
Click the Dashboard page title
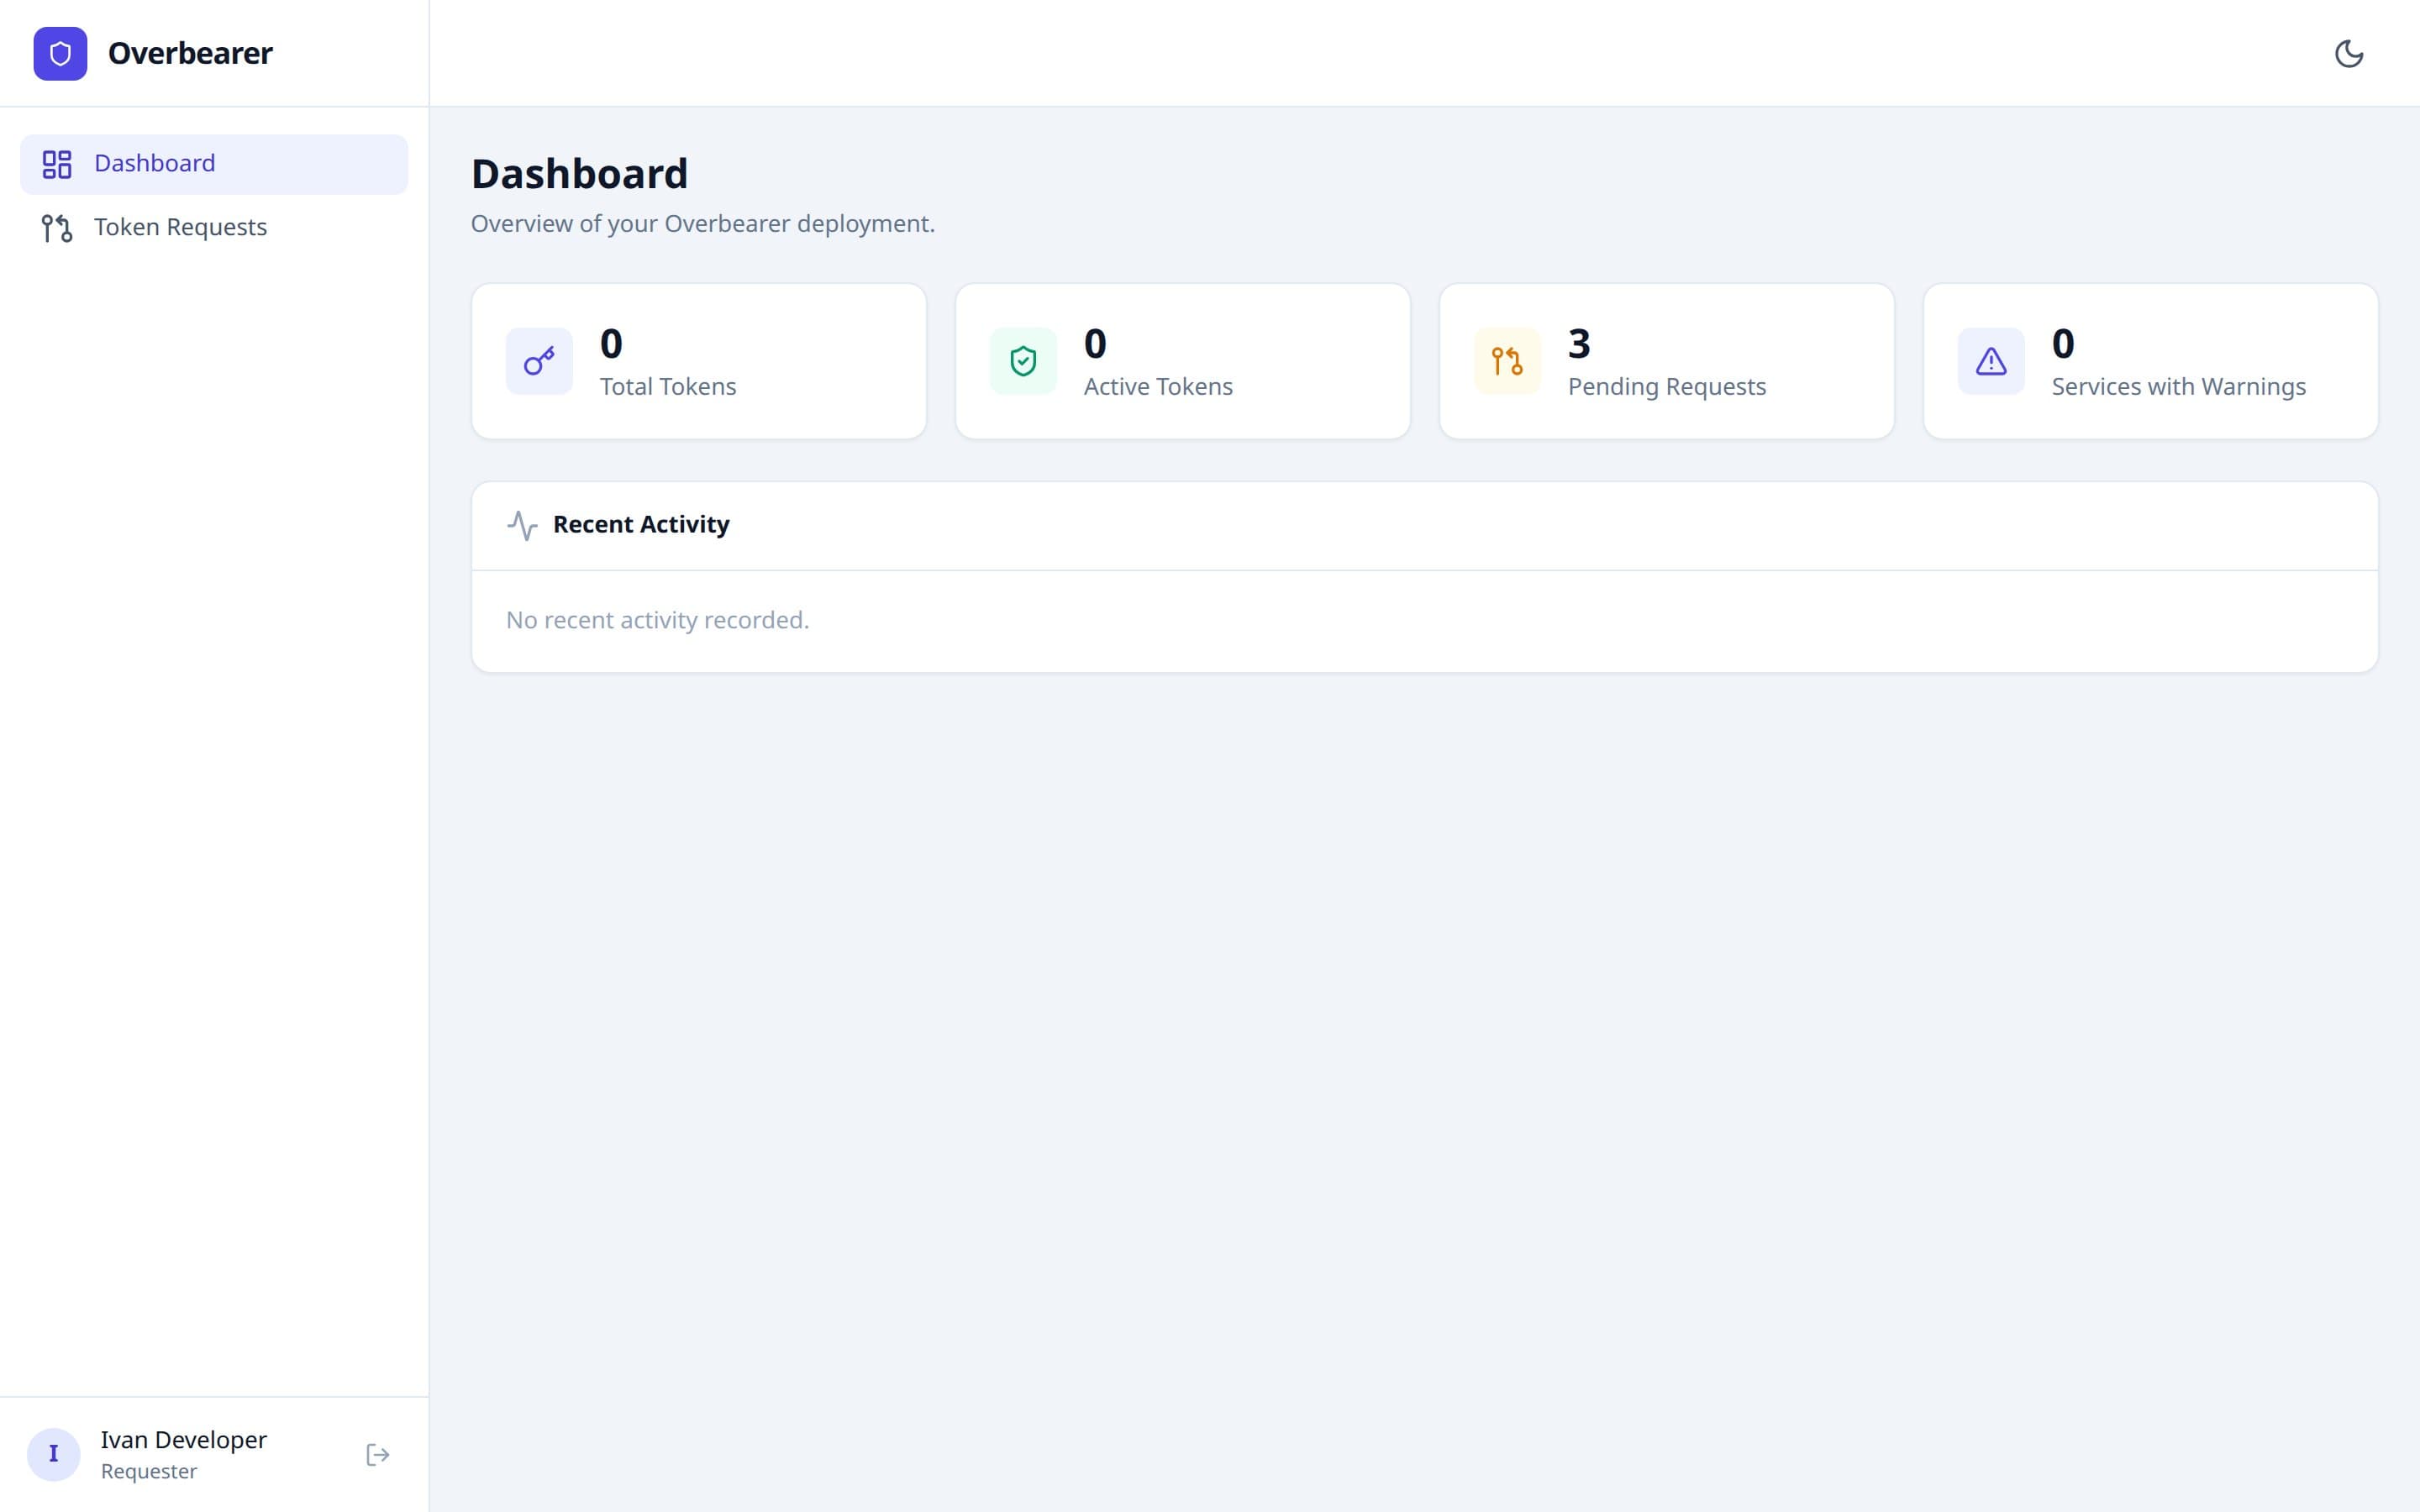579,173
